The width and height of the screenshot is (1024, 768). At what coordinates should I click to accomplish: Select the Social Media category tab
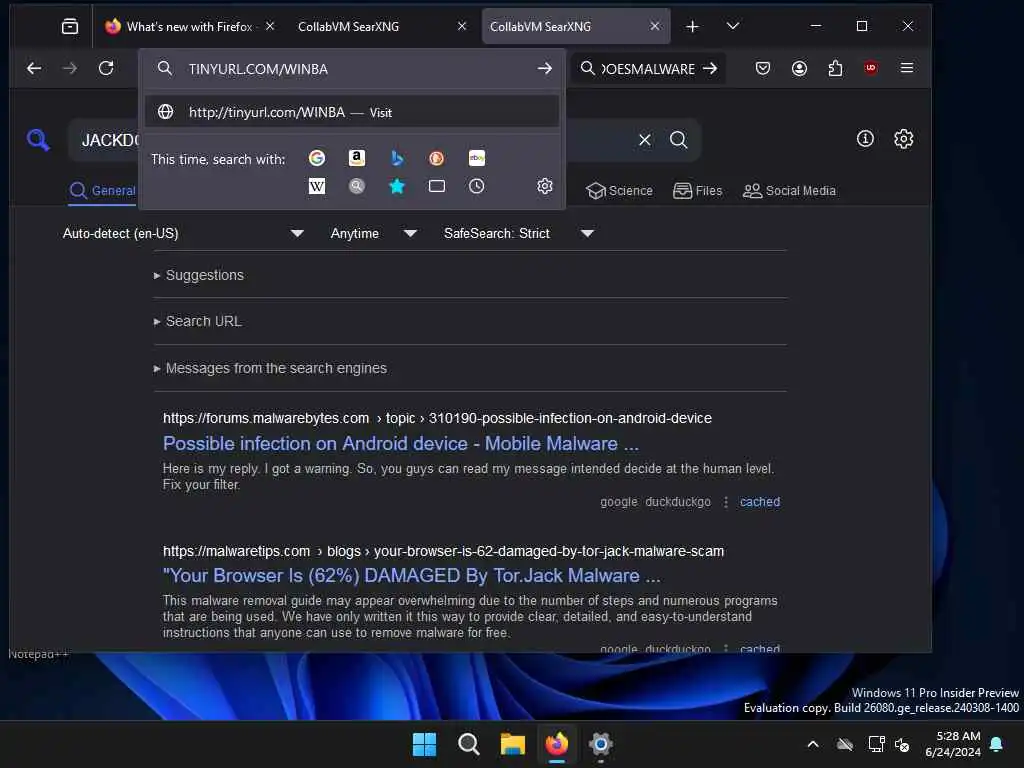coord(789,191)
